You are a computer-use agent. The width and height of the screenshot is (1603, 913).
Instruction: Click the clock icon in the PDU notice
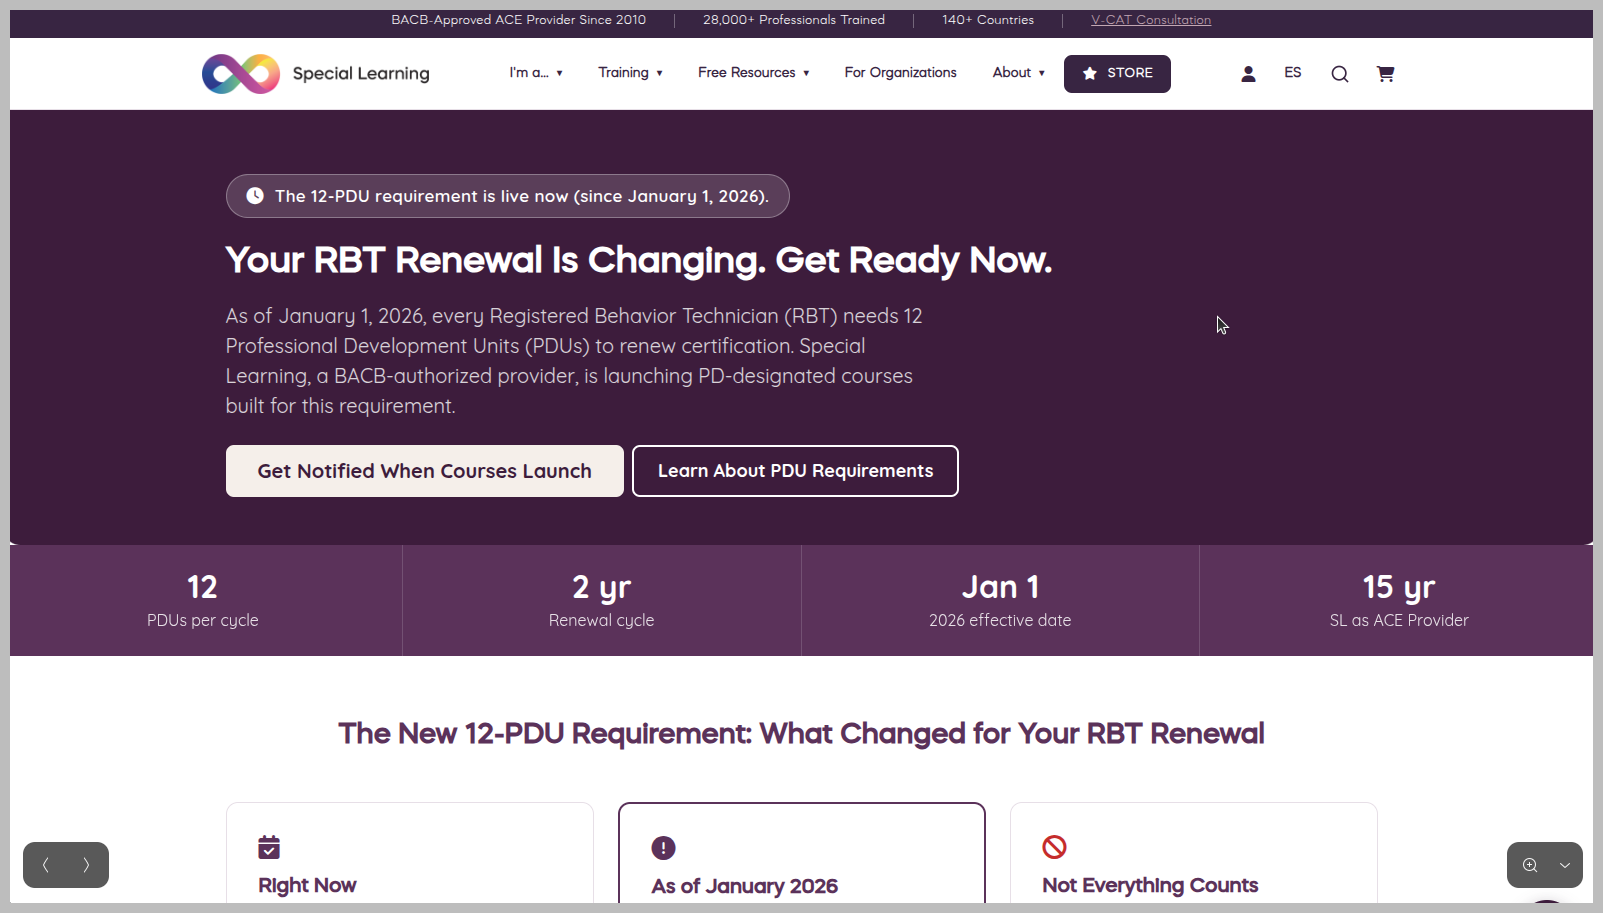(x=255, y=196)
